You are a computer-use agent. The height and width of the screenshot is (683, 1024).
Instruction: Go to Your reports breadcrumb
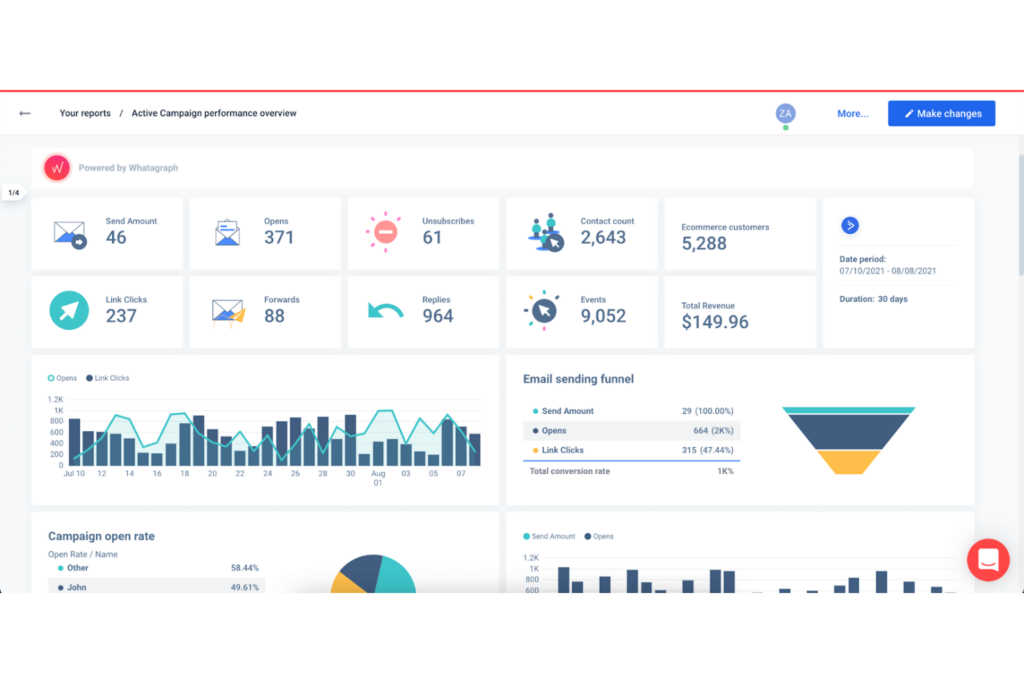click(85, 113)
